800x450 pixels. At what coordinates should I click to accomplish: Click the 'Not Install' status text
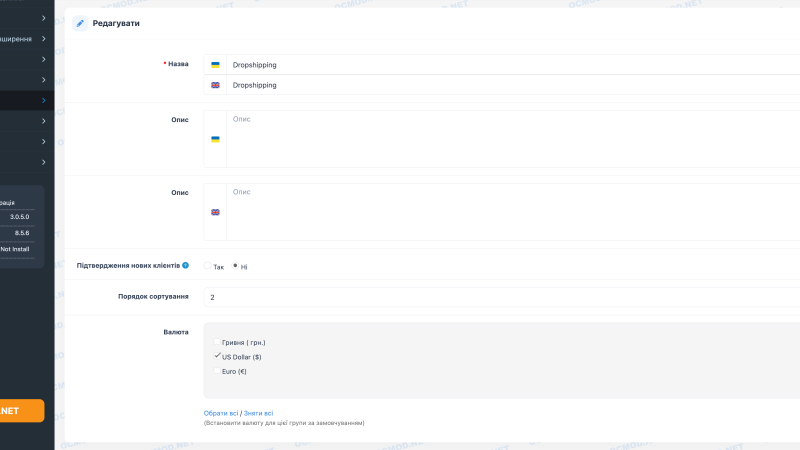[x=15, y=249]
